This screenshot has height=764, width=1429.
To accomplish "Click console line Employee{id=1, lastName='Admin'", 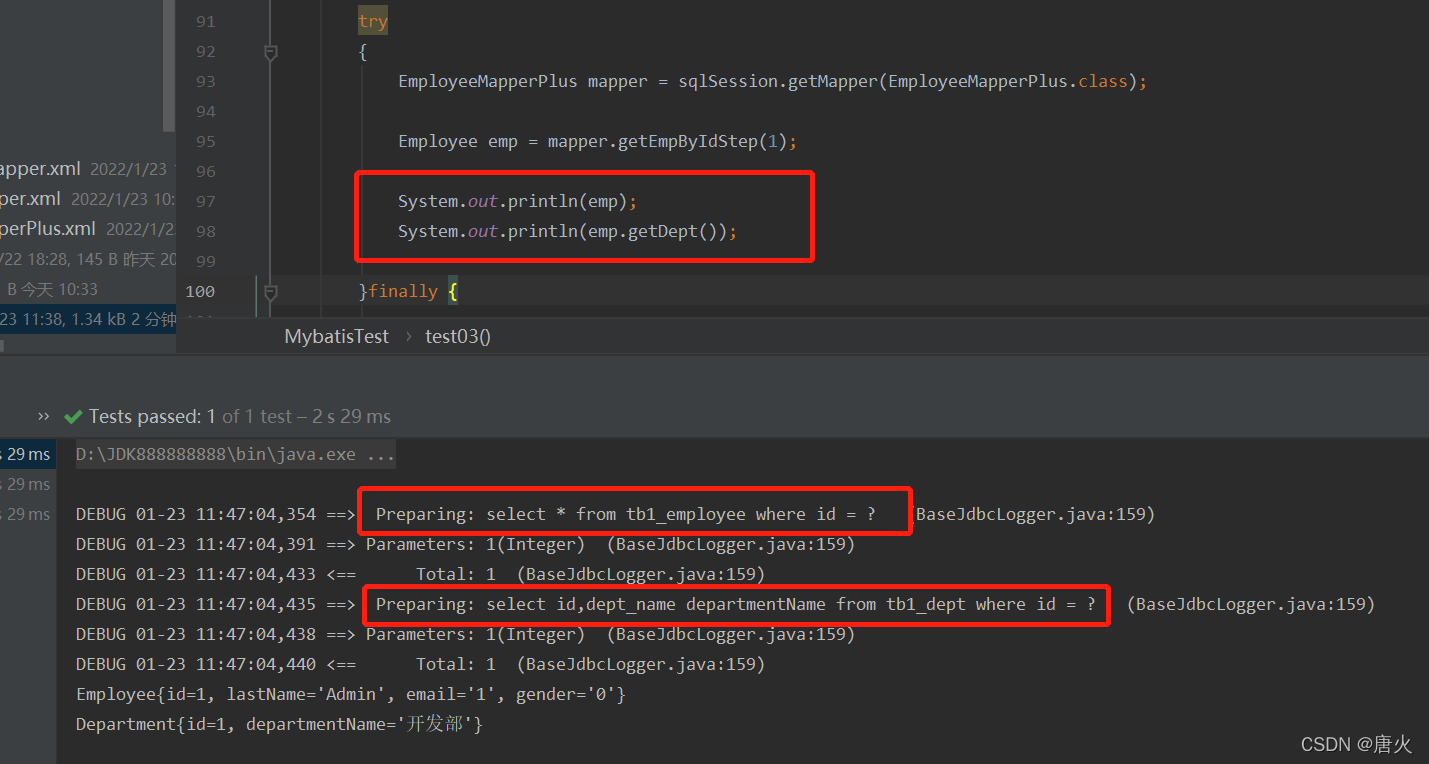I will tap(351, 694).
